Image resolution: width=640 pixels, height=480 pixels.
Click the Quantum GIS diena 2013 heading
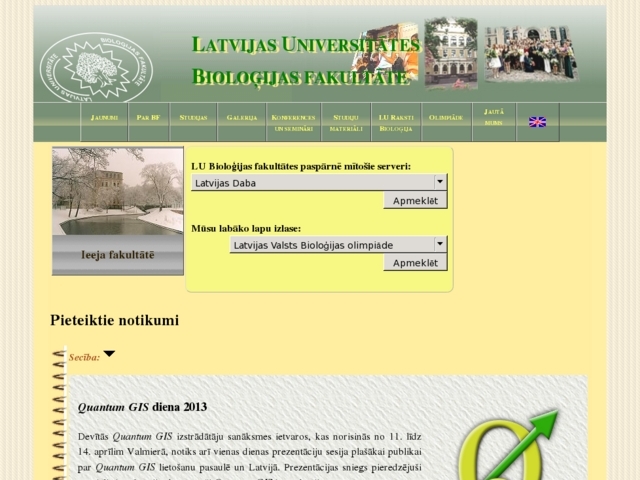[142, 407]
